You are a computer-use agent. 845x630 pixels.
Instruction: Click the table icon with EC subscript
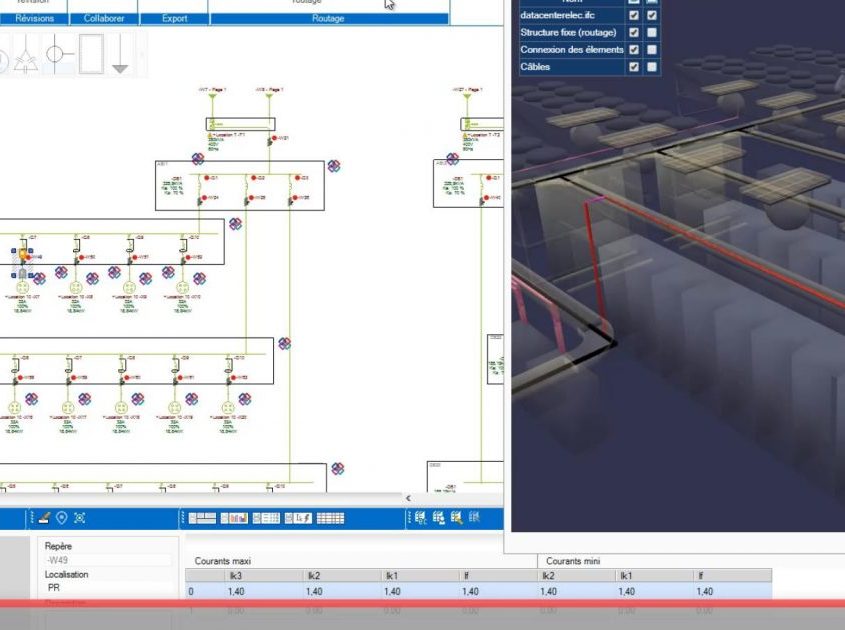420,518
